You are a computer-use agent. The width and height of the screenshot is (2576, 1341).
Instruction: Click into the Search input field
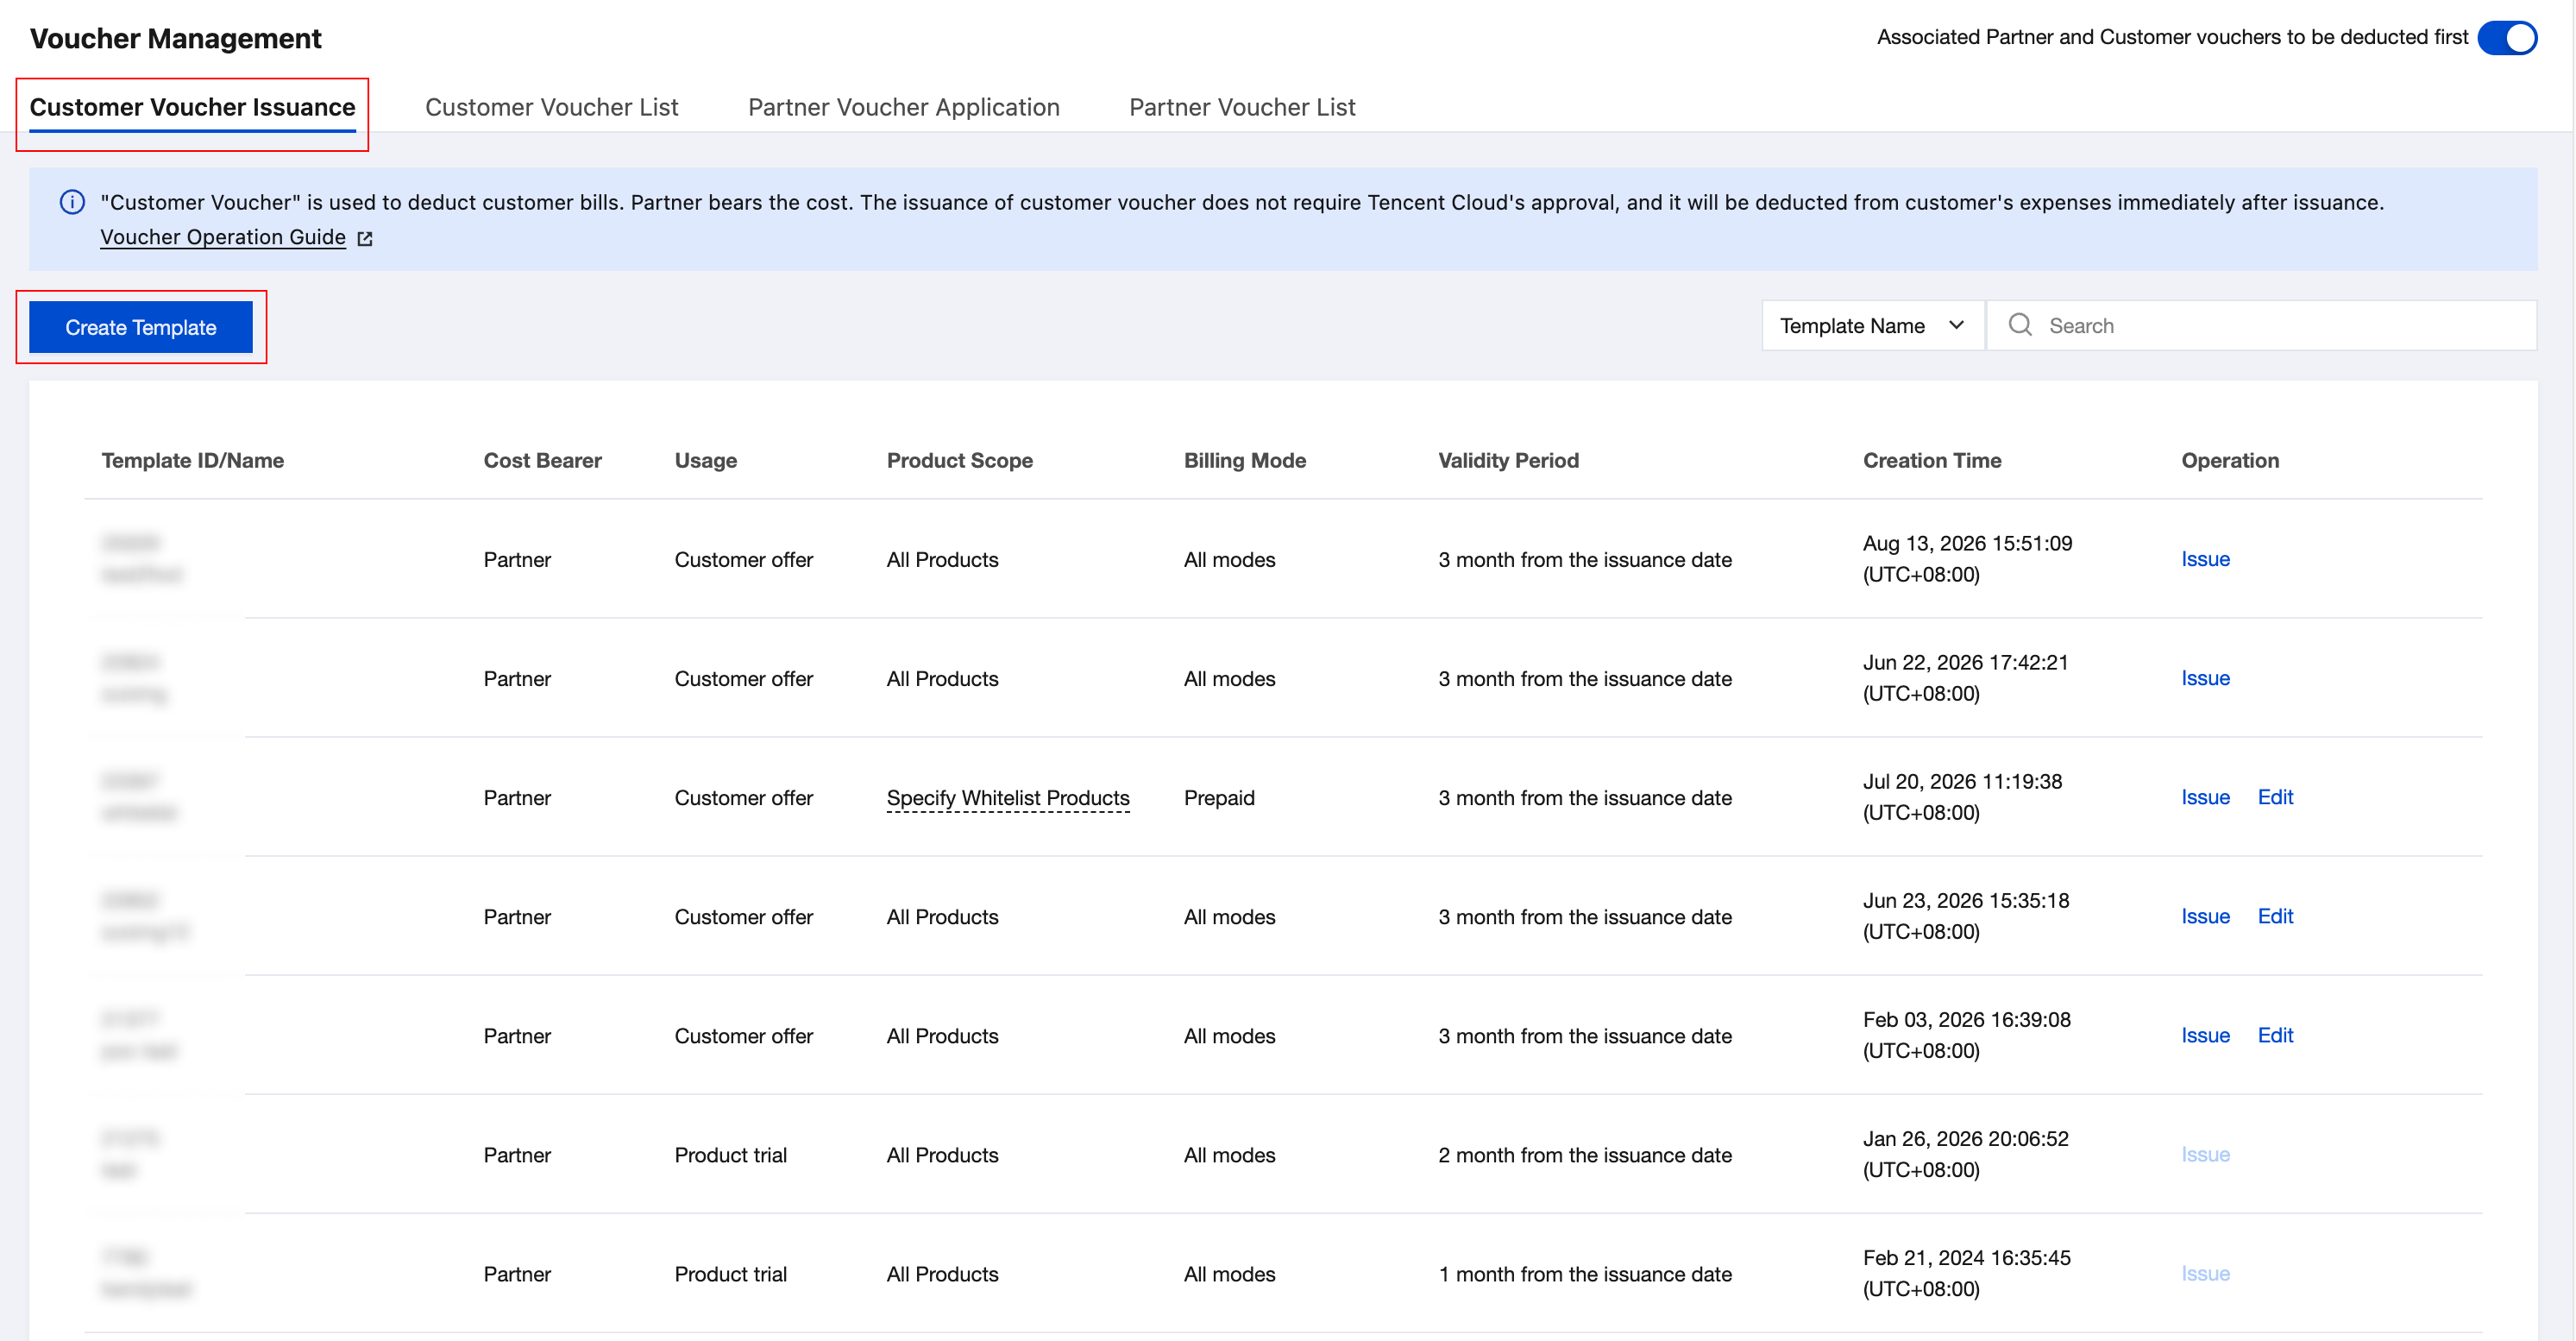(2261, 326)
